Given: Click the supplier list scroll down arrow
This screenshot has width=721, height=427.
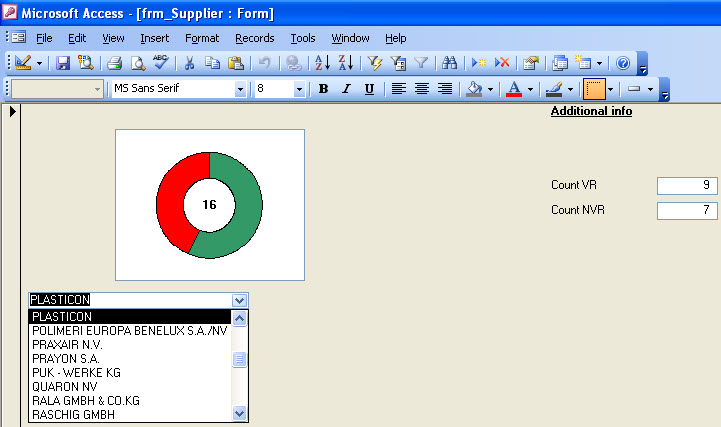Looking at the screenshot, I should (240, 413).
